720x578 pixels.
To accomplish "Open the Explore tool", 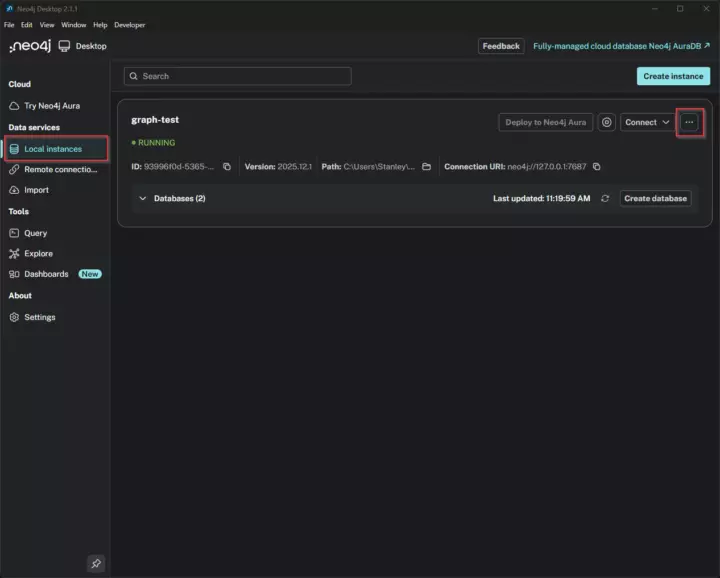I will (38, 254).
